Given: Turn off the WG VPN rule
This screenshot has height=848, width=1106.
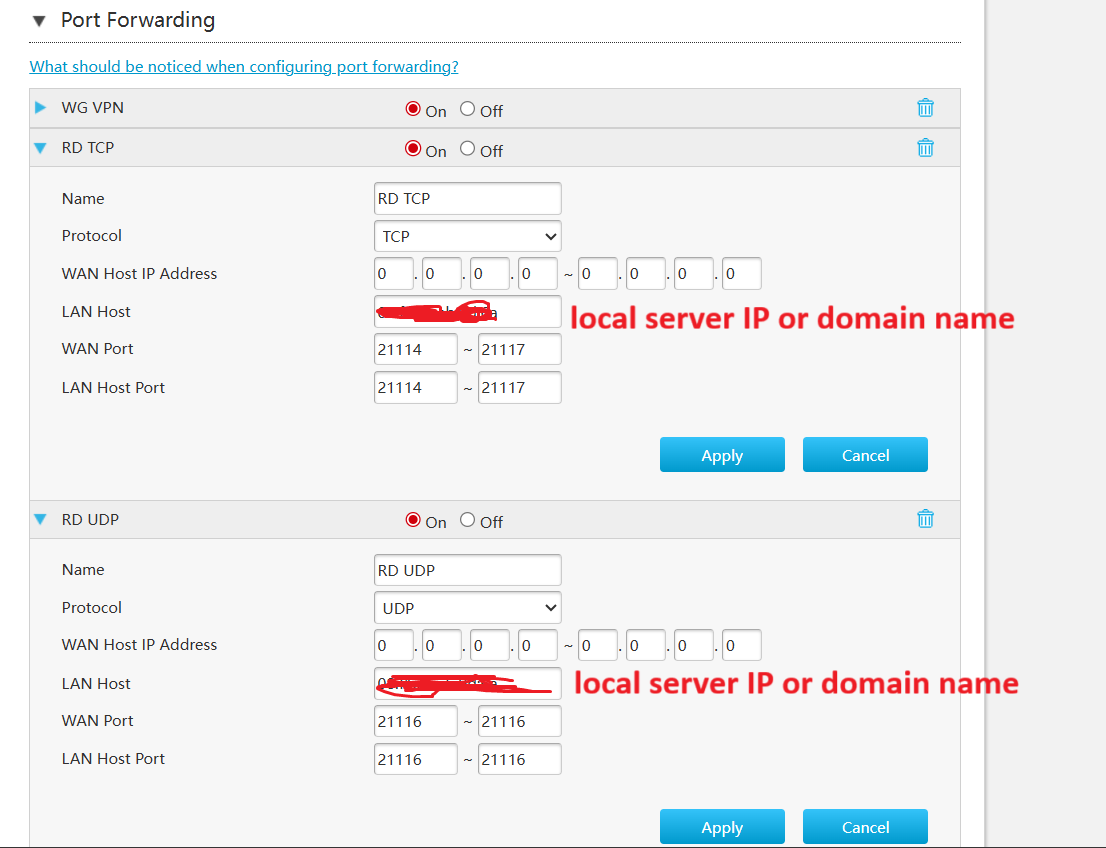Looking at the screenshot, I should point(467,109).
